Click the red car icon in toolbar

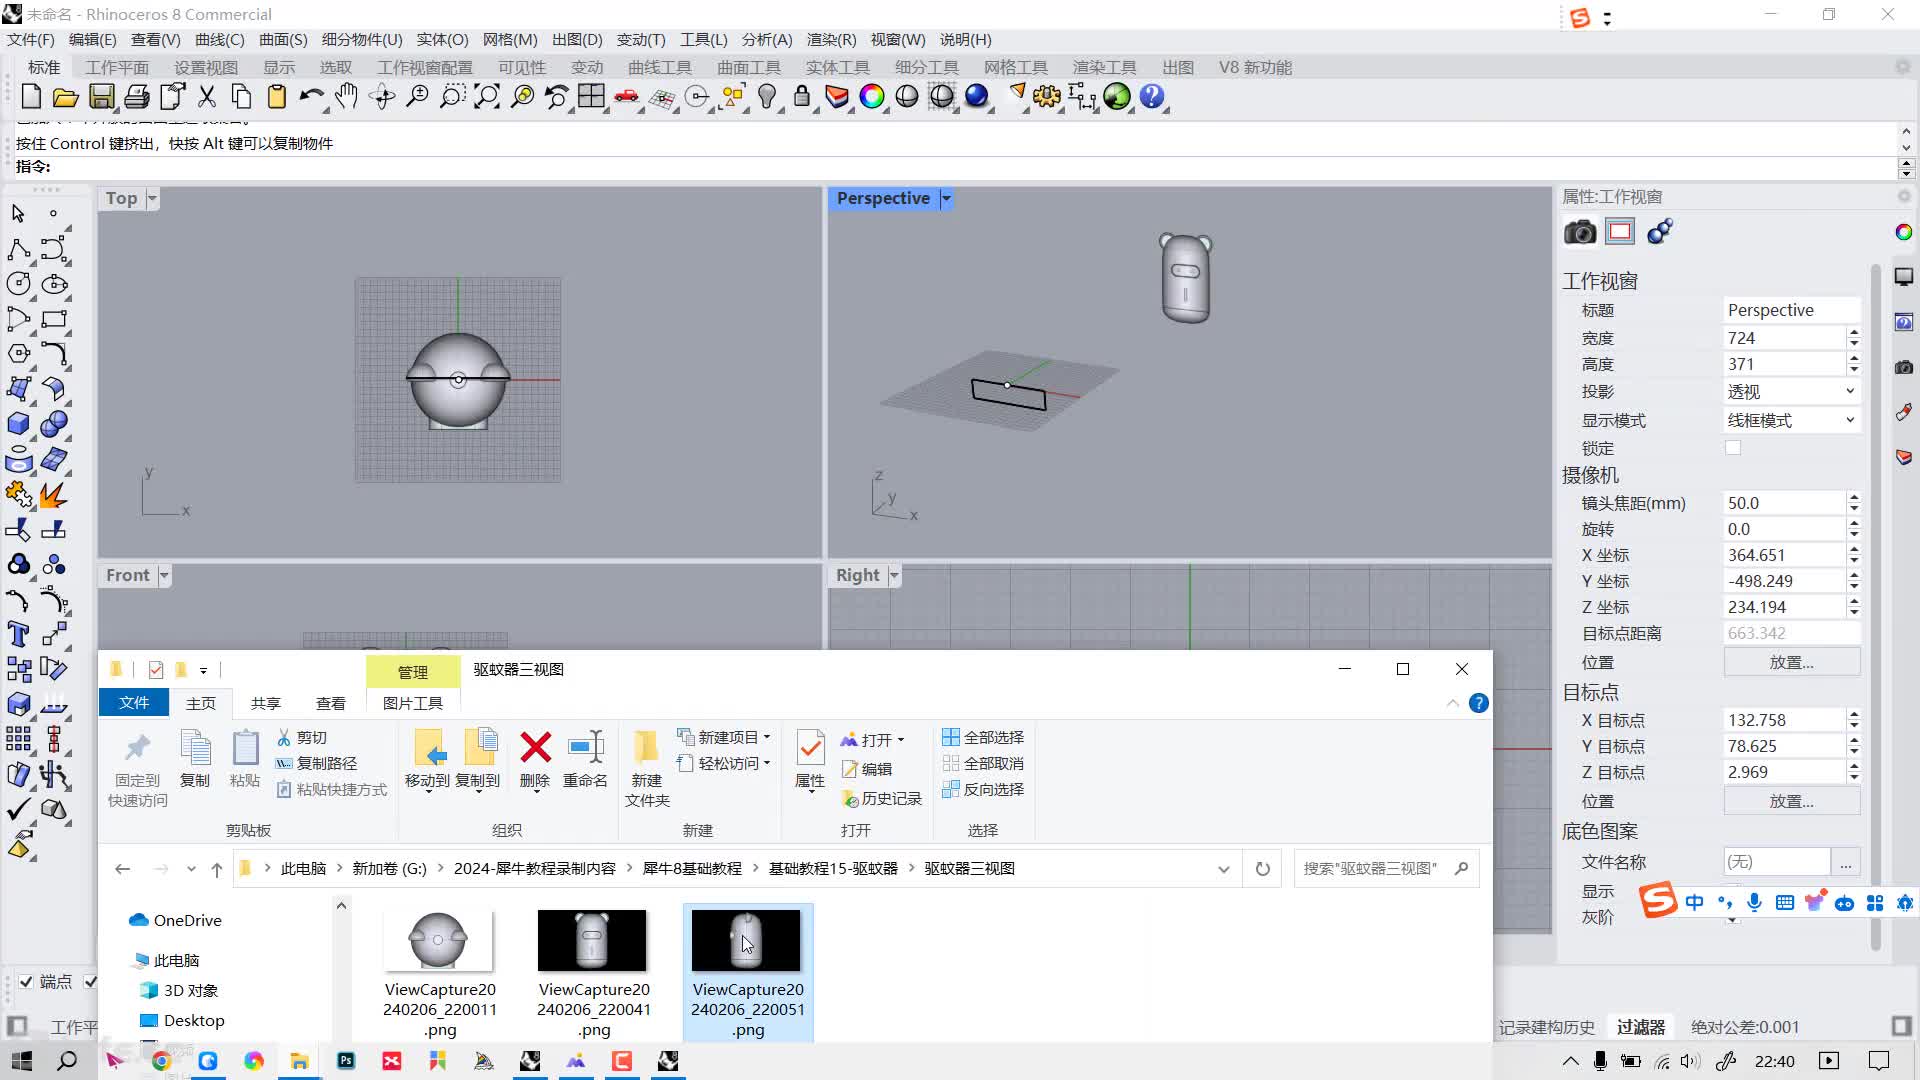coord(626,96)
